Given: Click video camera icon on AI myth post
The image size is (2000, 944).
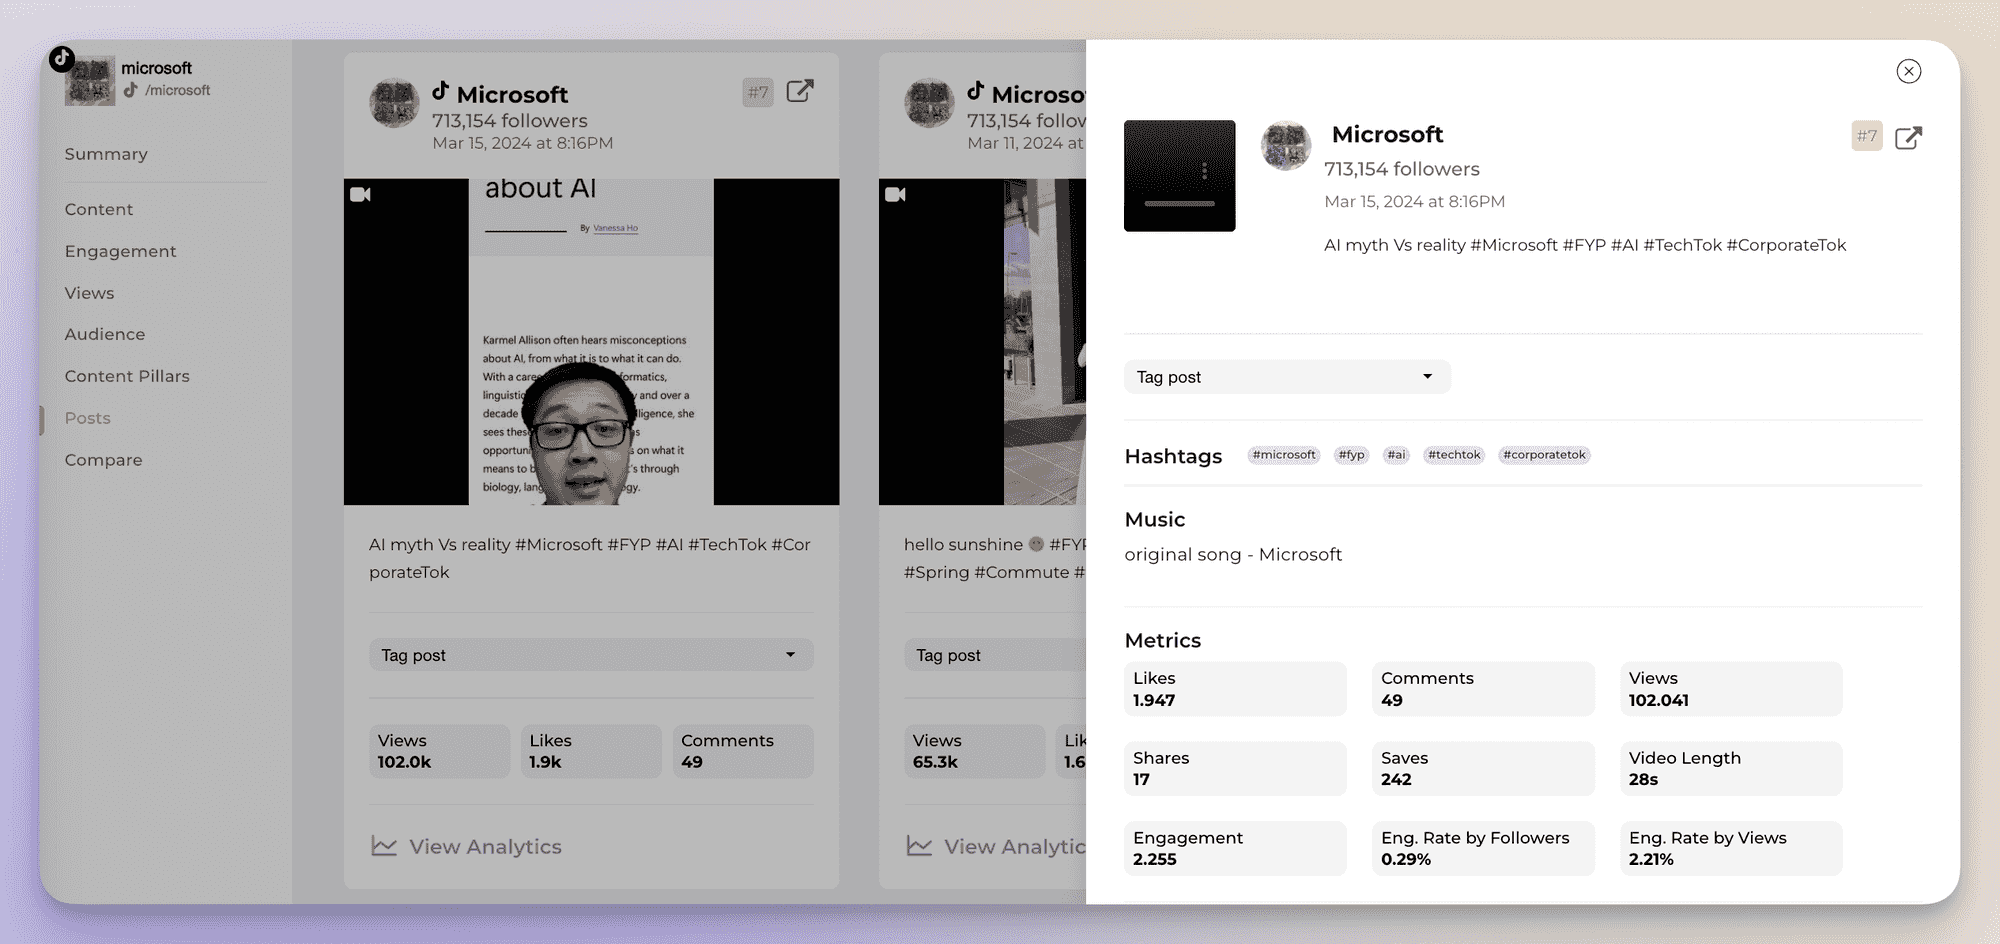Looking at the screenshot, I should pyautogui.click(x=360, y=194).
